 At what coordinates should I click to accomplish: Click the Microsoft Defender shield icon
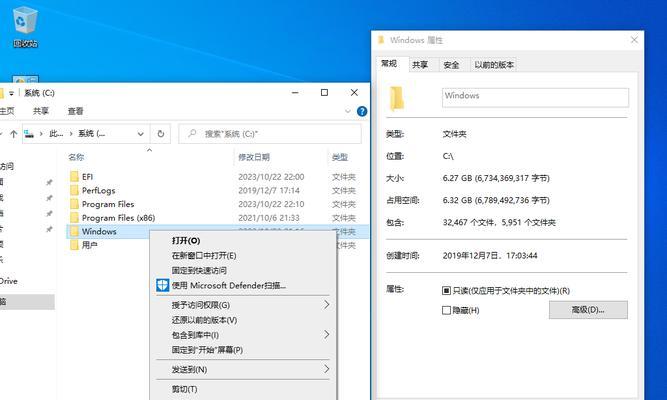point(162,285)
